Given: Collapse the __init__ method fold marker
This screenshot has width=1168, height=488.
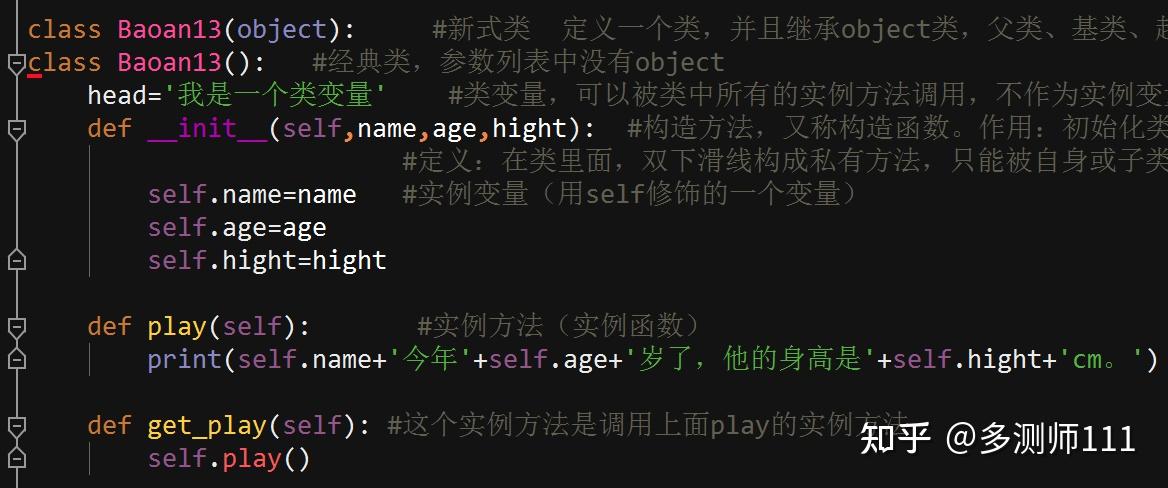Looking at the screenshot, I should click(15, 130).
